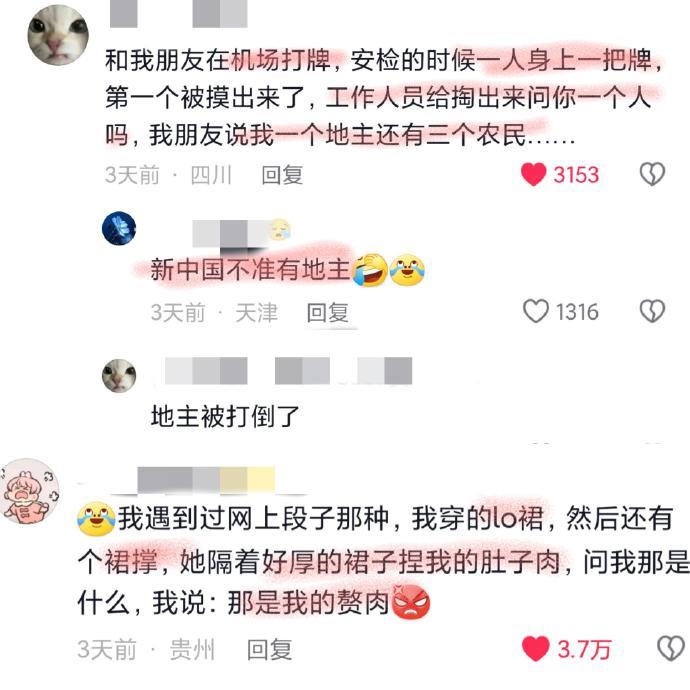This screenshot has width=690, height=690.
Task: Select the reply text 地主被打倒了
Action: 225,416
